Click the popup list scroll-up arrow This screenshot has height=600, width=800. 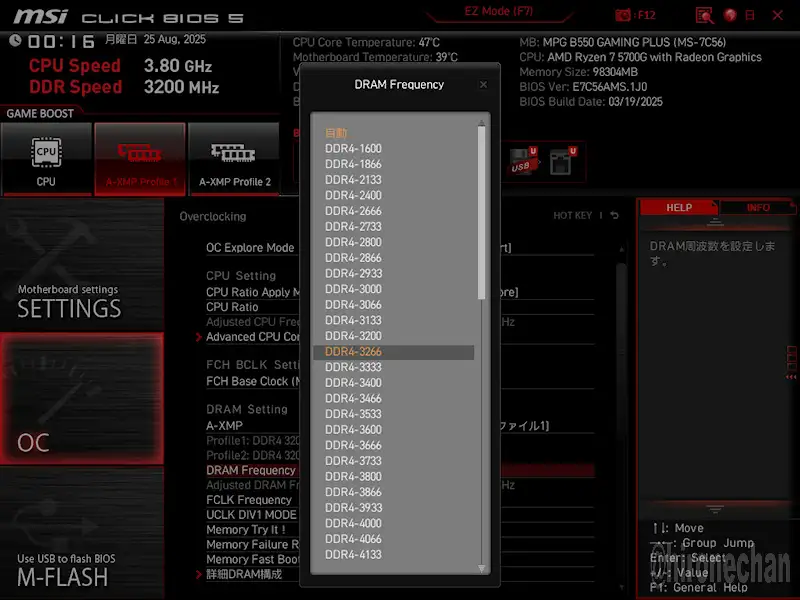481,123
